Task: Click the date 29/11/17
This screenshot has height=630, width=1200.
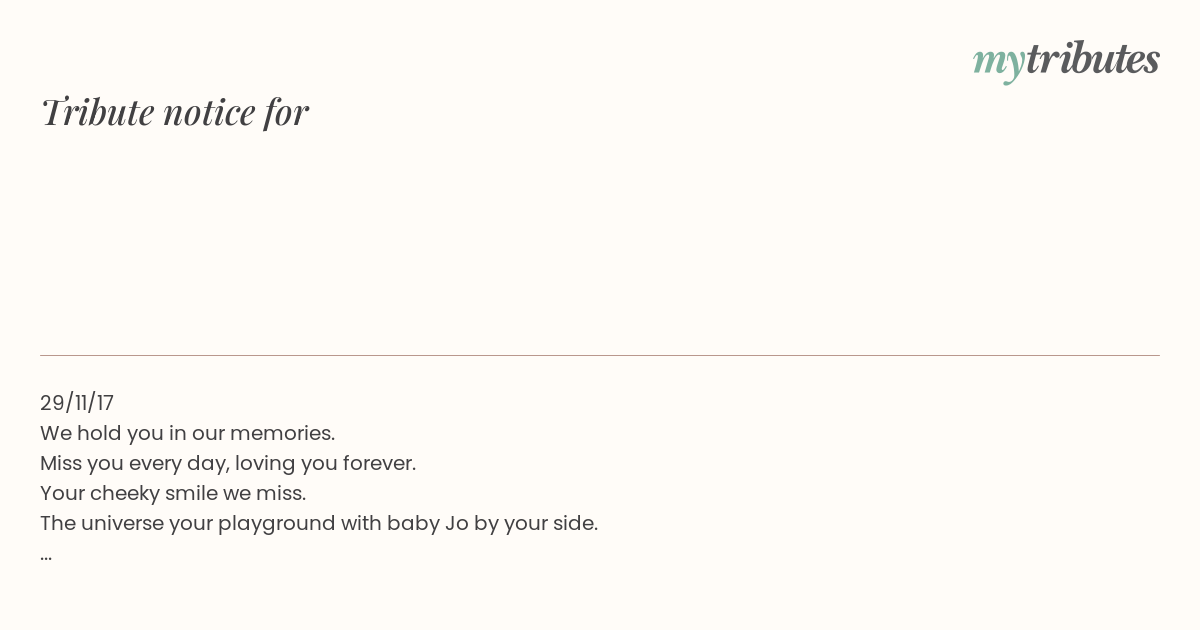Action: click(77, 403)
